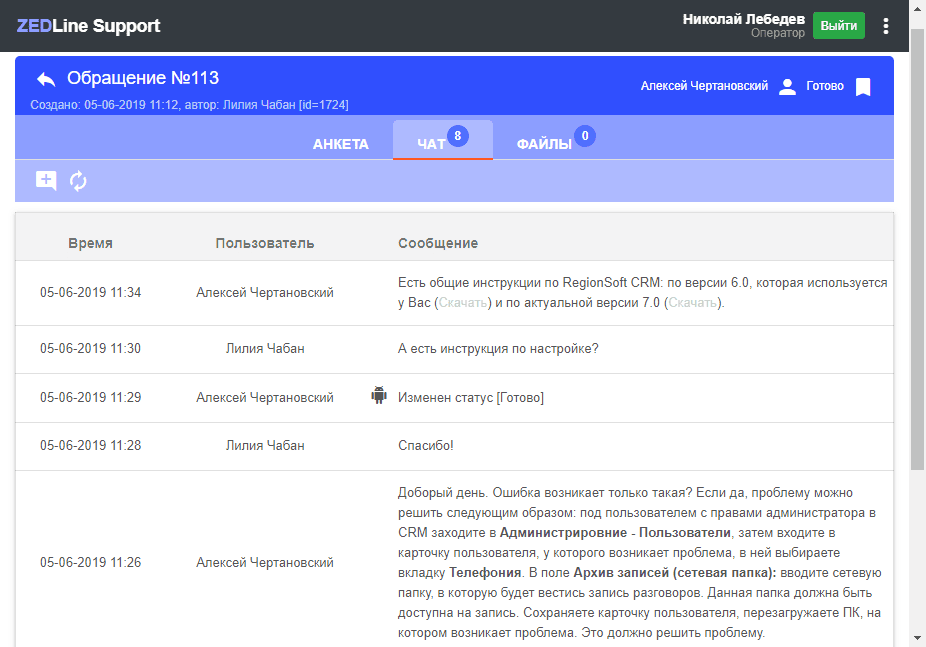Open the Файлы tab
The width and height of the screenshot is (926, 647).
[x=544, y=144]
